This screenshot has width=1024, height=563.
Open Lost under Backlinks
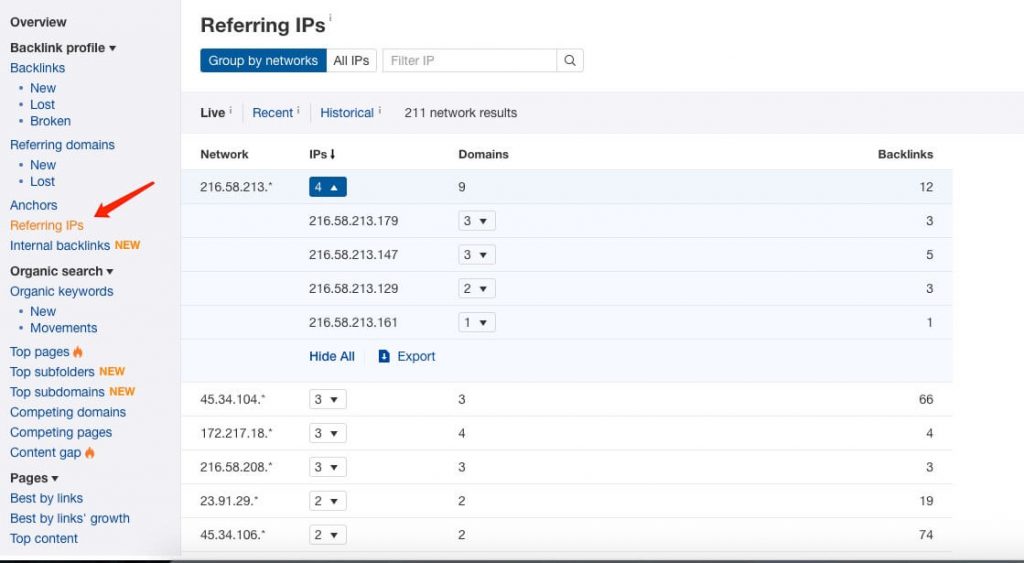pyautogui.click(x=42, y=105)
